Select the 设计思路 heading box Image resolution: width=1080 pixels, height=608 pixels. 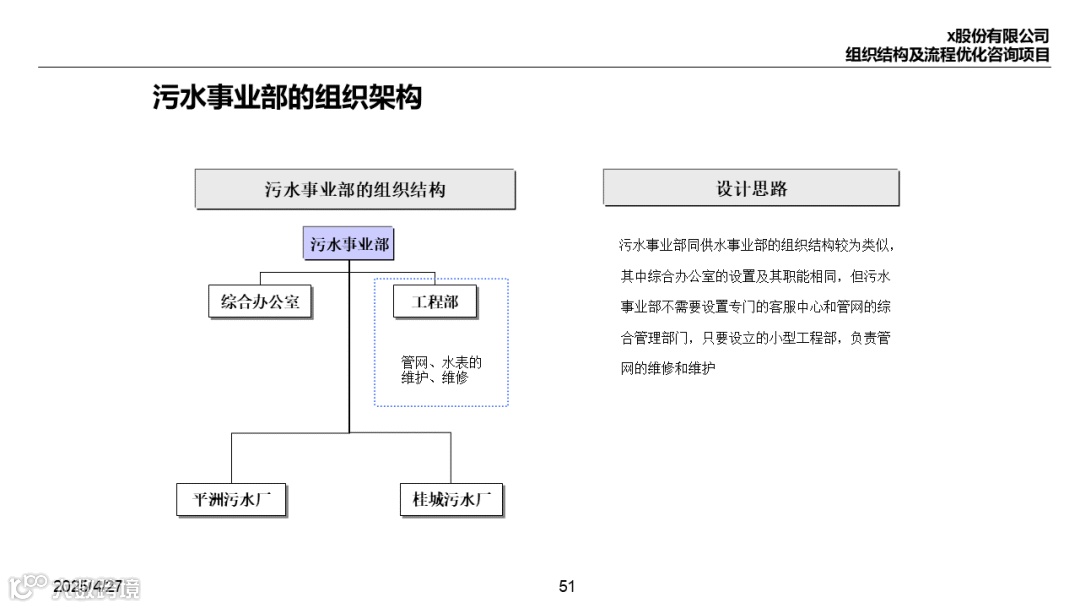pos(751,188)
